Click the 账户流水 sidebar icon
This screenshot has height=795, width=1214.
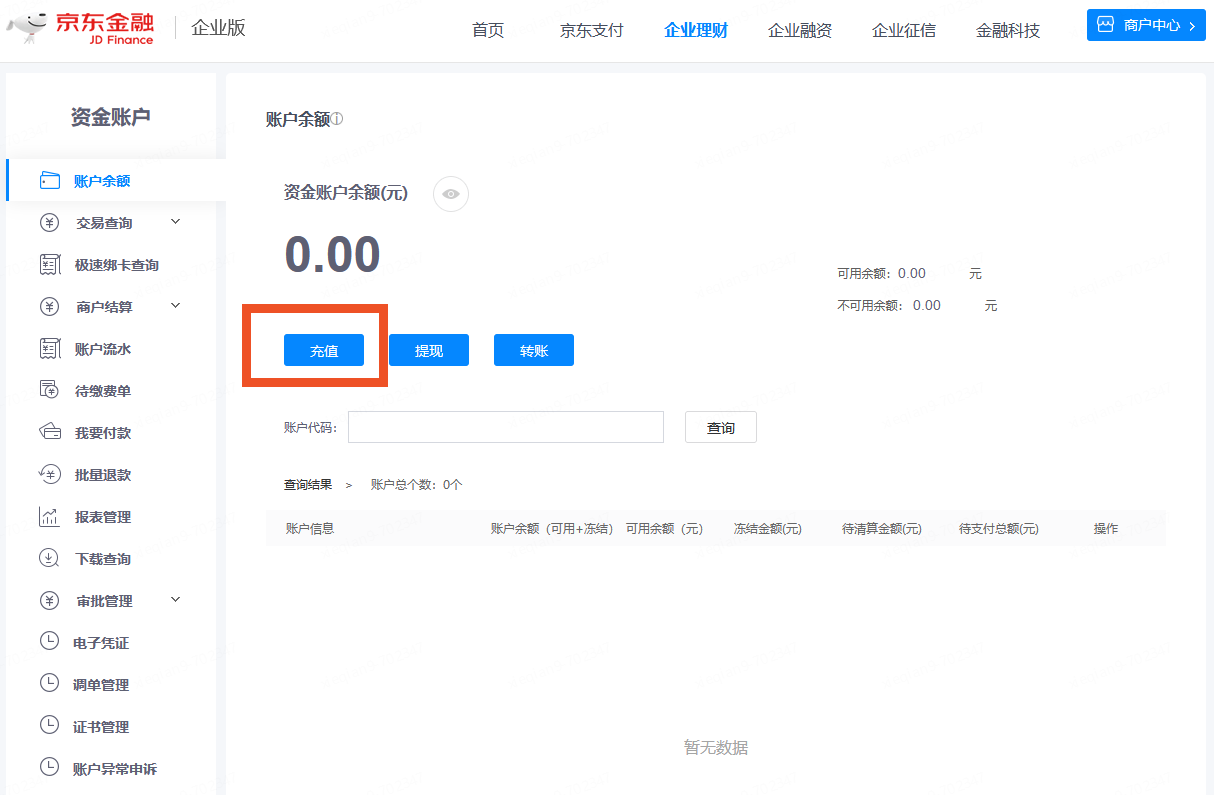tap(50, 349)
